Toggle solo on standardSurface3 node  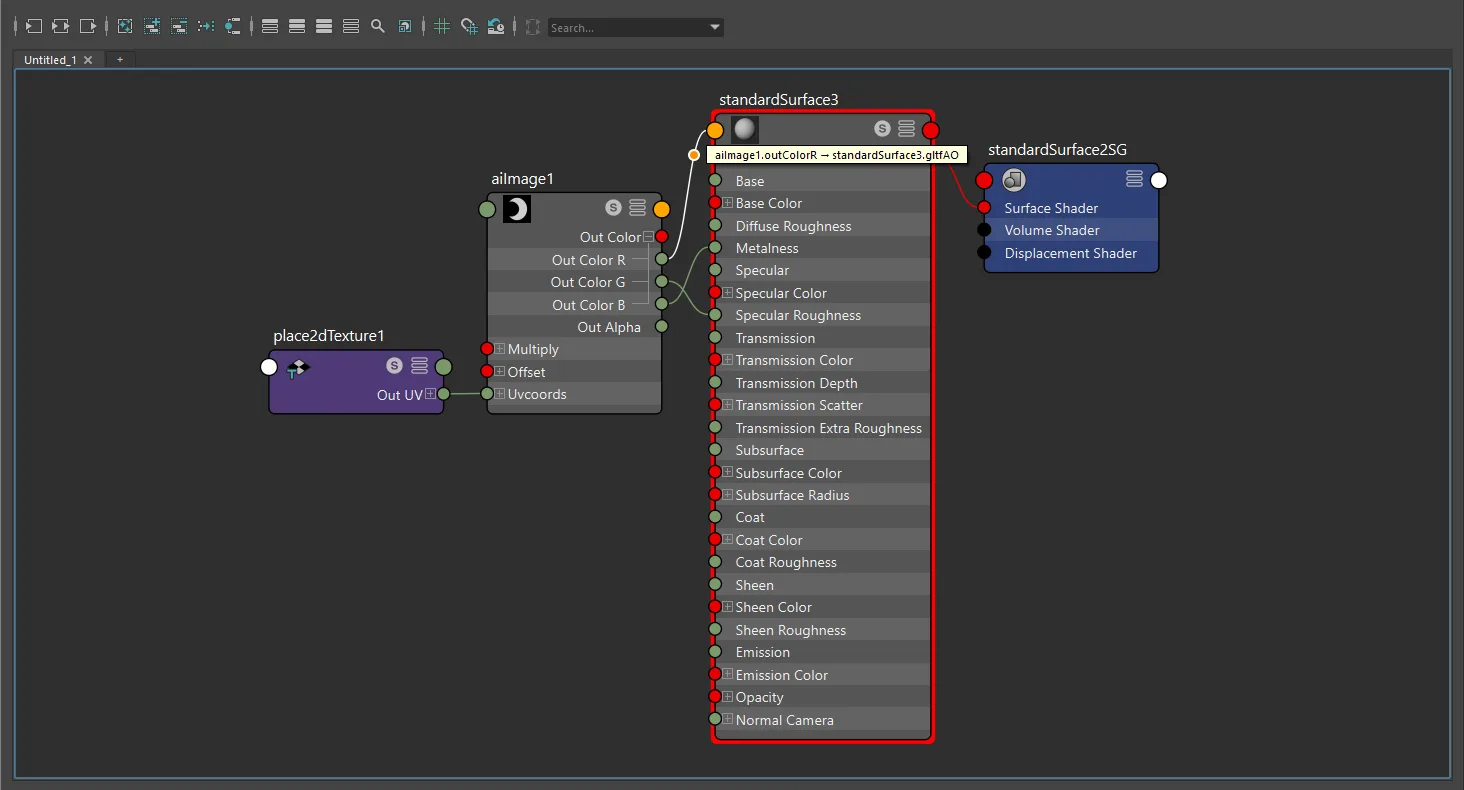[882, 129]
